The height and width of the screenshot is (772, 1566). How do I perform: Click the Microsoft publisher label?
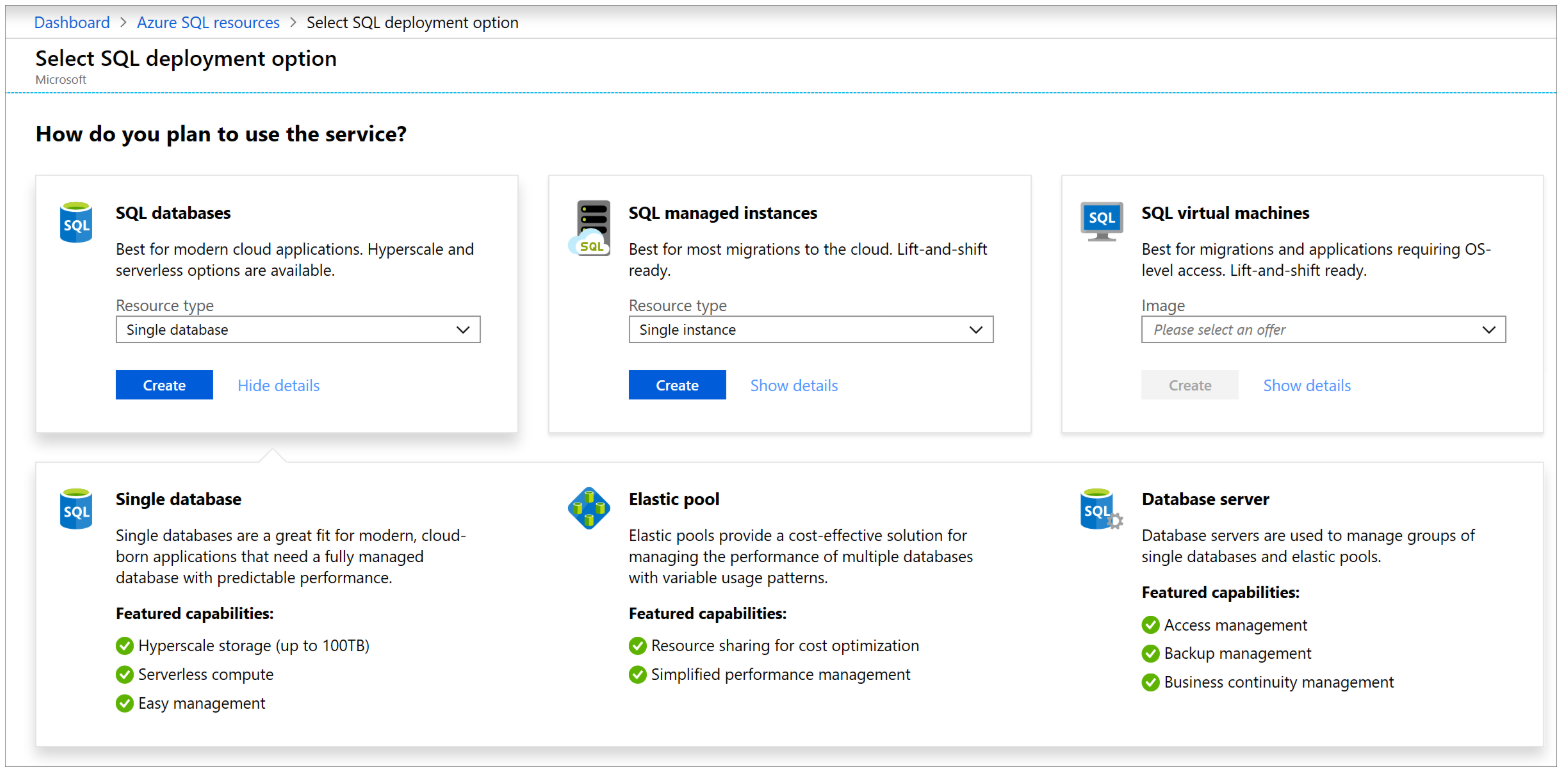(61, 80)
